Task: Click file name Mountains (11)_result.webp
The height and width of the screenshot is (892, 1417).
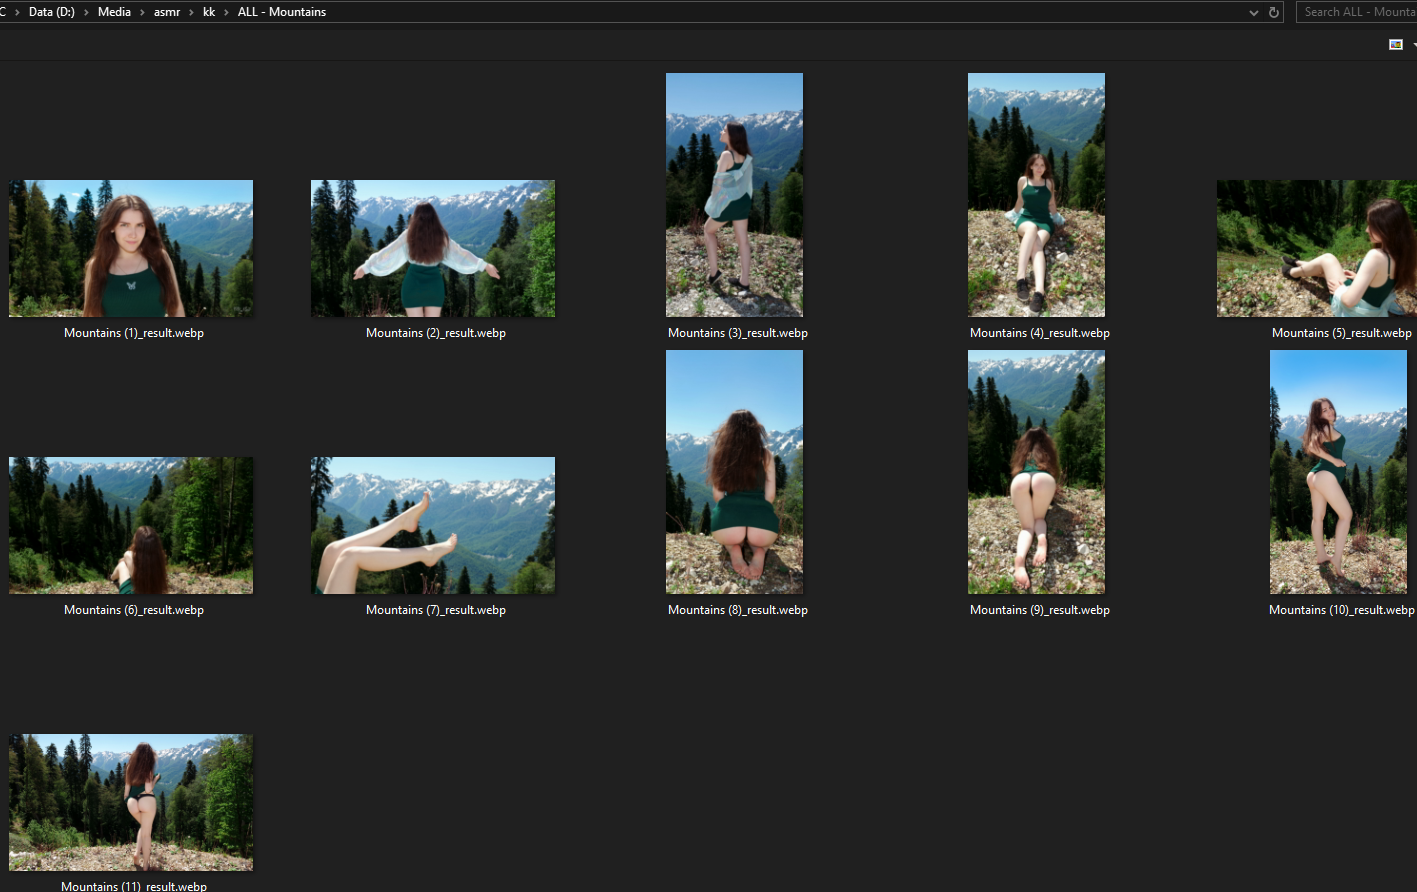Action: 134,886
